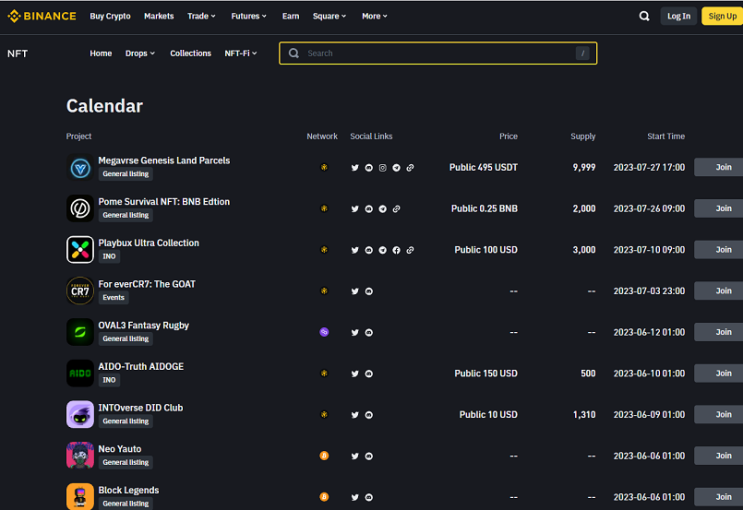Click the Log In button
743x510 pixels.
click(679, 16)
